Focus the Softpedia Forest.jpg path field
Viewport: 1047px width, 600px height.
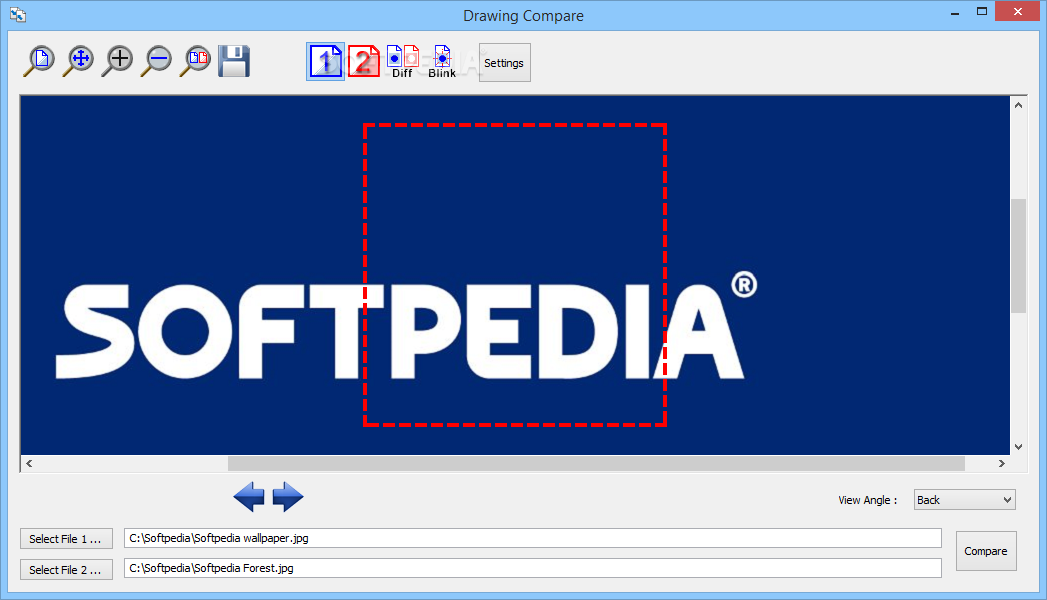click(x=532, y=568)
